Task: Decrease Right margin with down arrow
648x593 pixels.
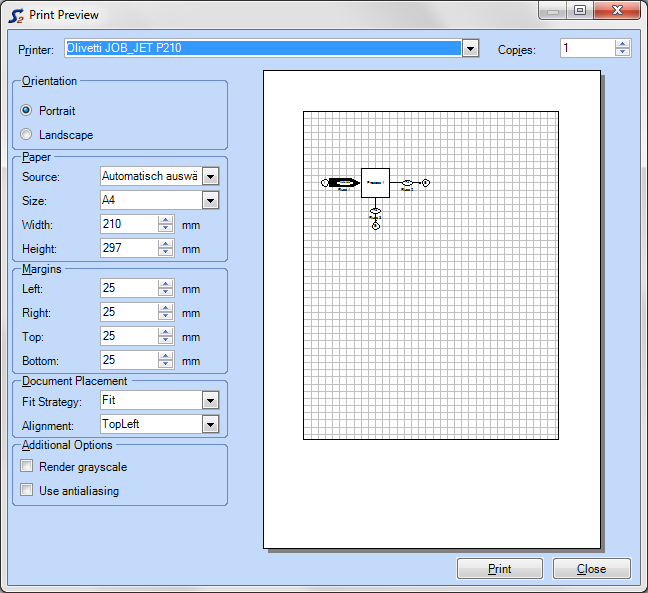Action: (165, 316)
